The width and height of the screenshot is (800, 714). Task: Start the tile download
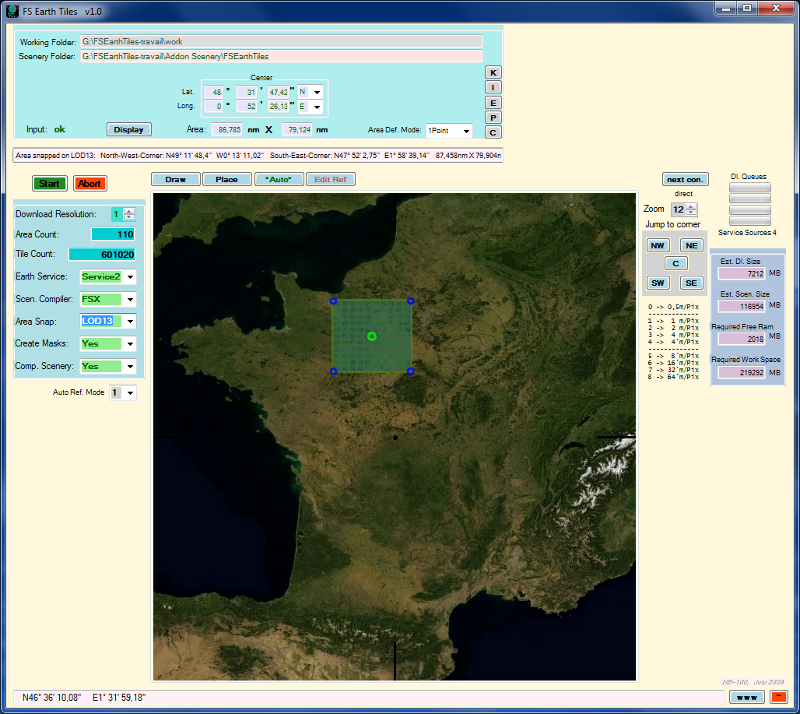coord(49,184)
